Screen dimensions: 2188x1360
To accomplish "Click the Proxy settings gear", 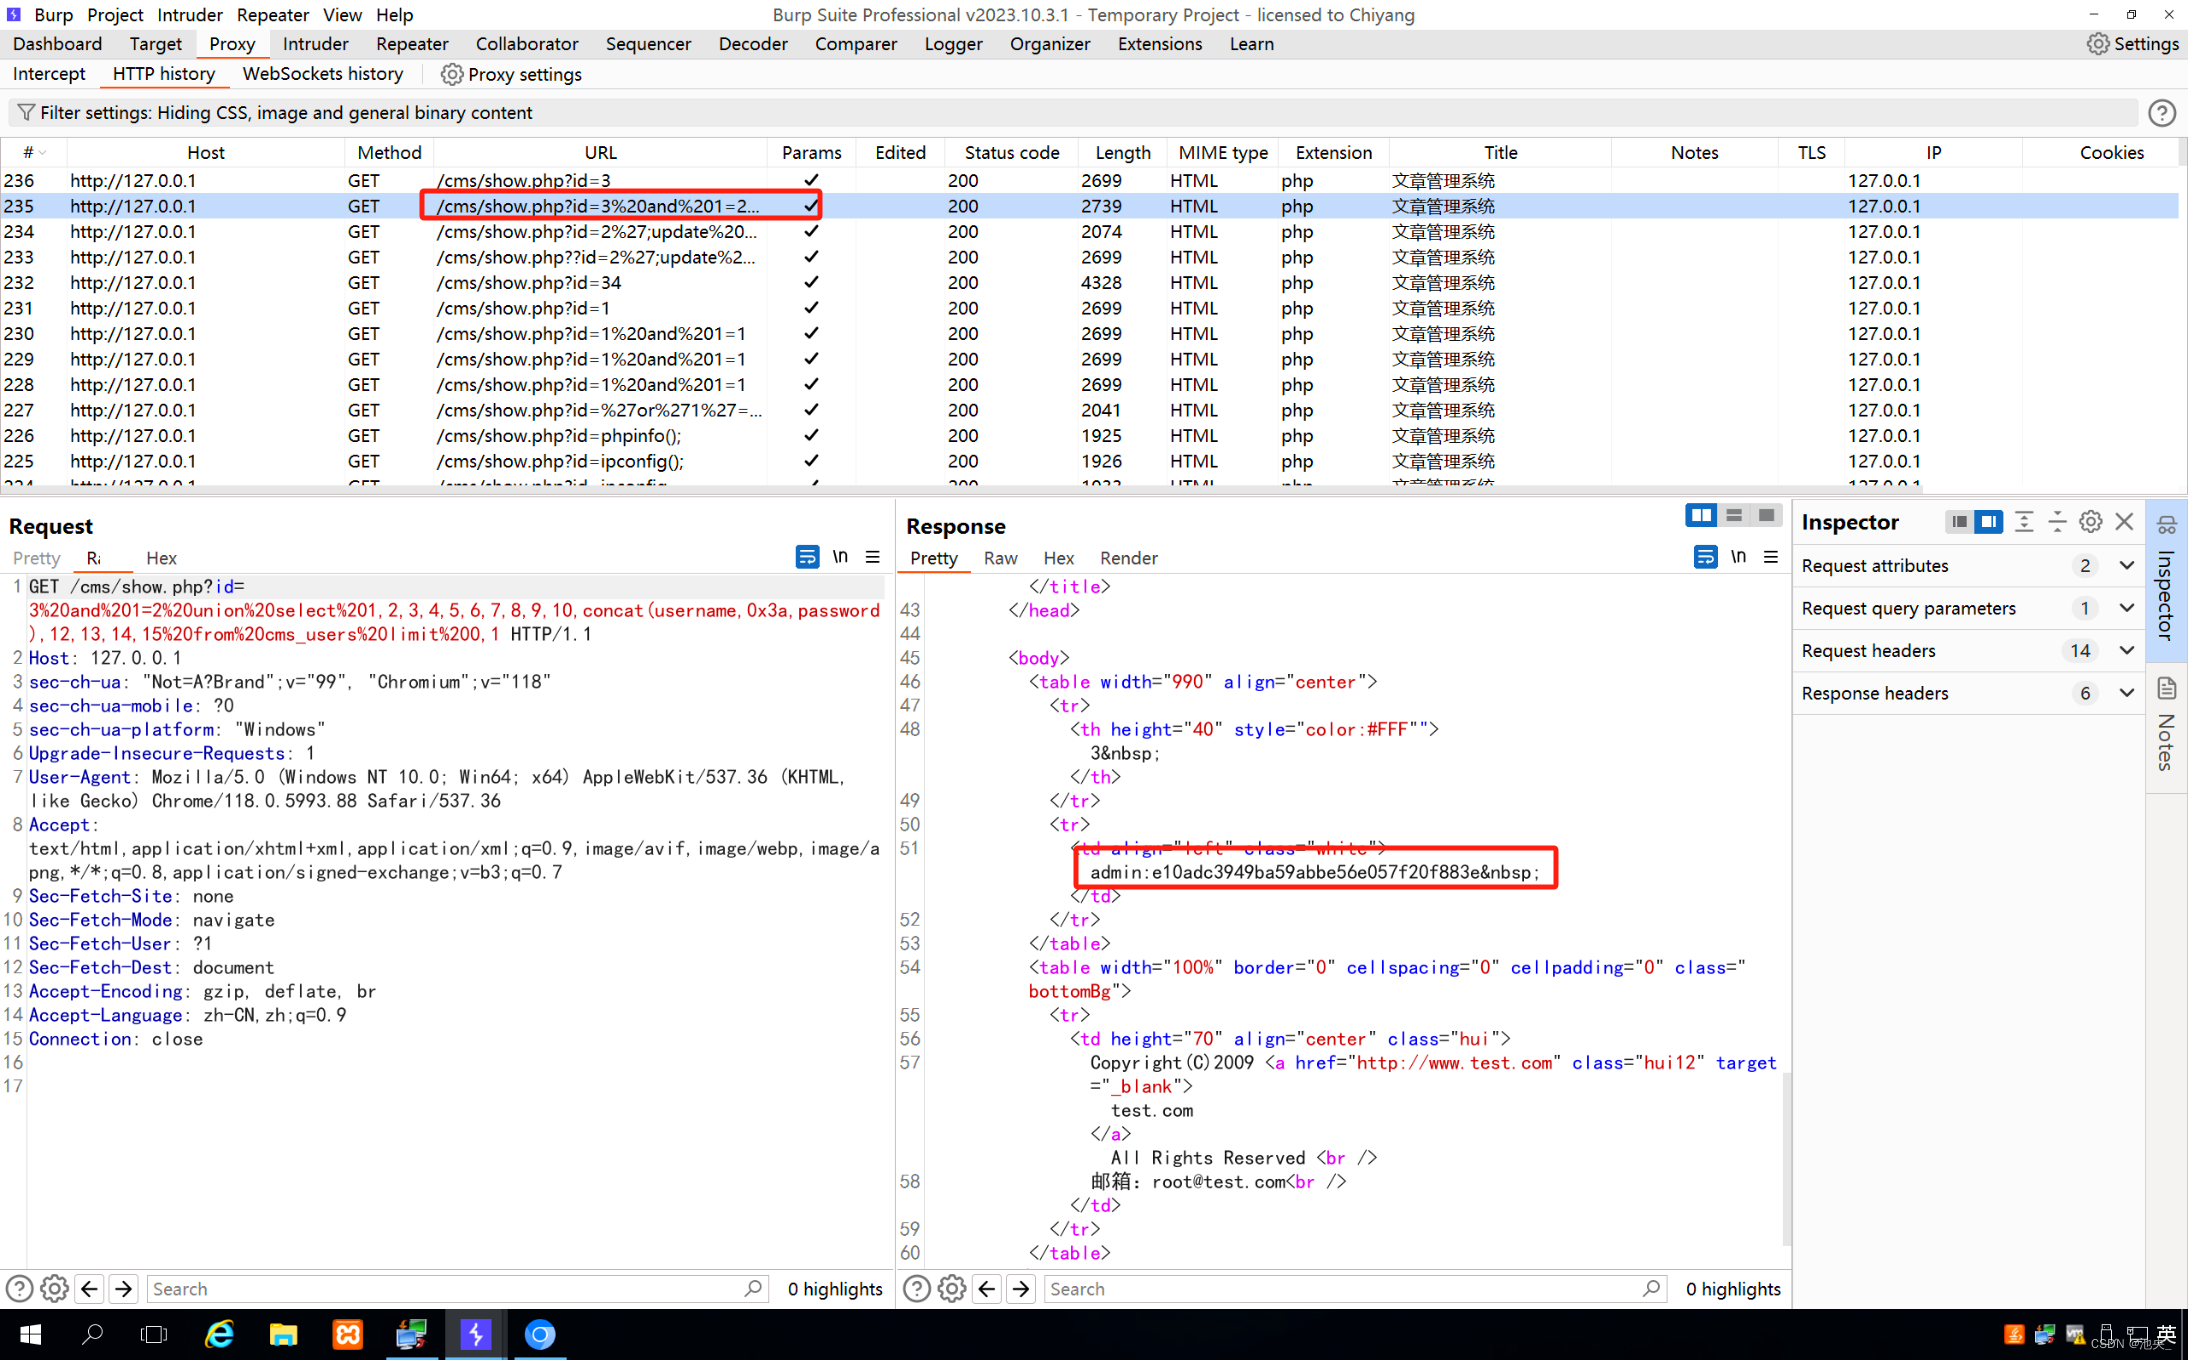I will [x=452, y=74].
